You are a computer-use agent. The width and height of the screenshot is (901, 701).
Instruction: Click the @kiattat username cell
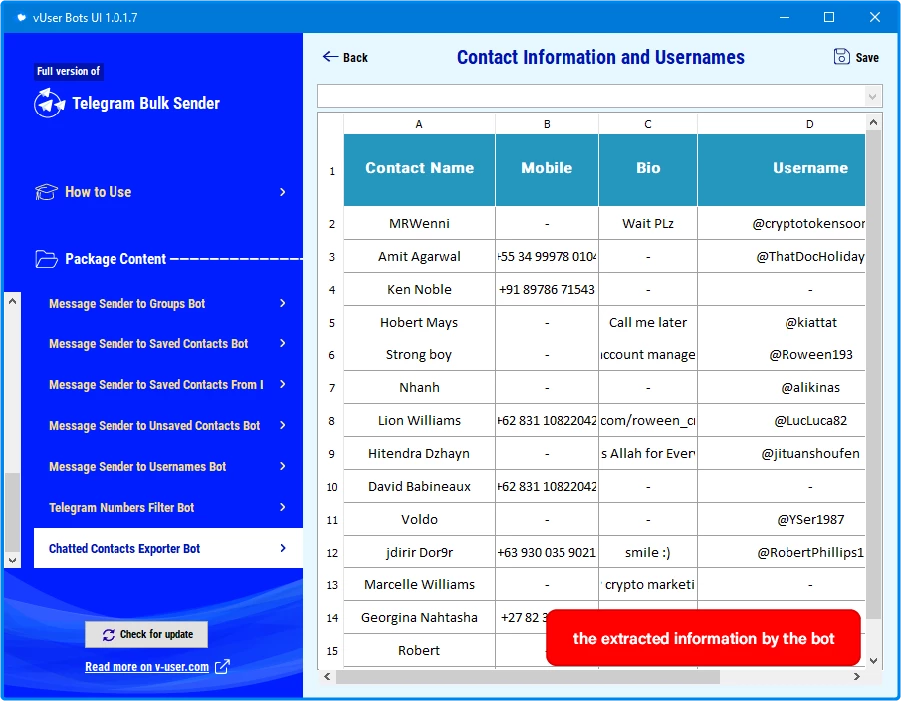[x=781, y=322]
